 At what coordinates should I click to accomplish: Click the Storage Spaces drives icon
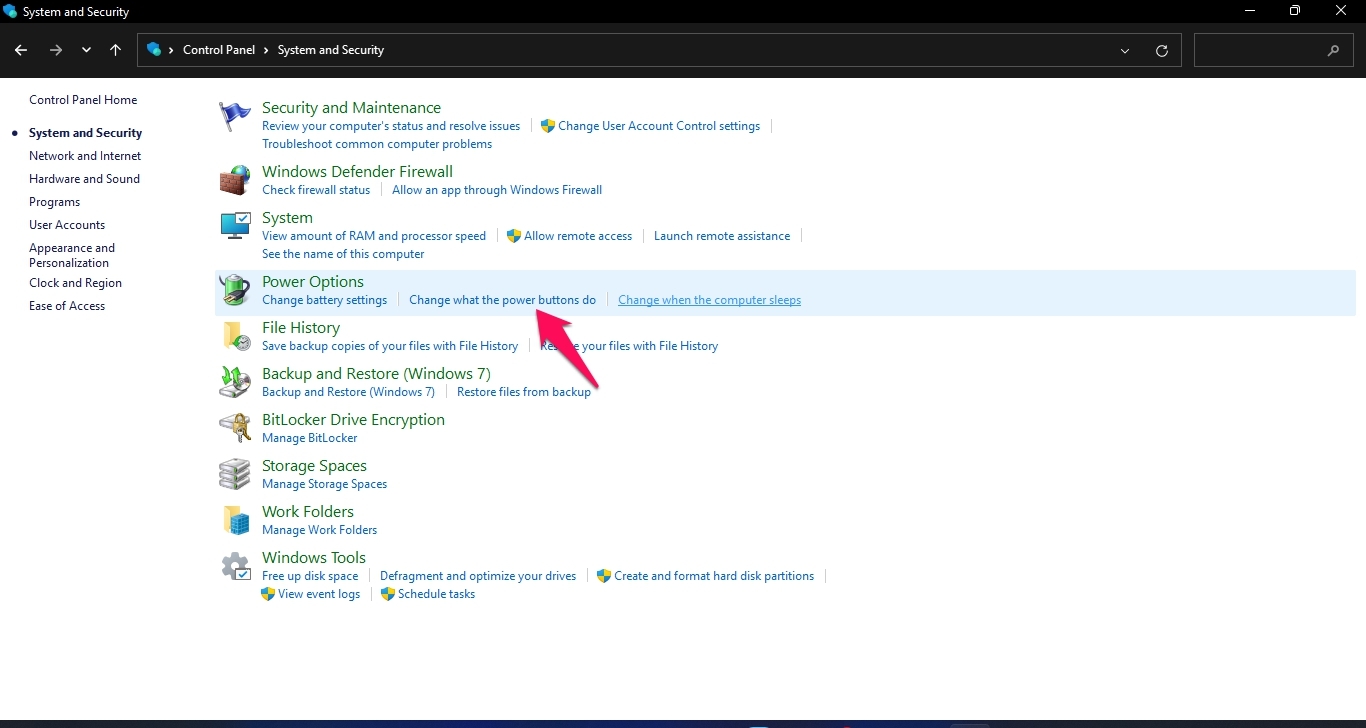tap(235, 474)
